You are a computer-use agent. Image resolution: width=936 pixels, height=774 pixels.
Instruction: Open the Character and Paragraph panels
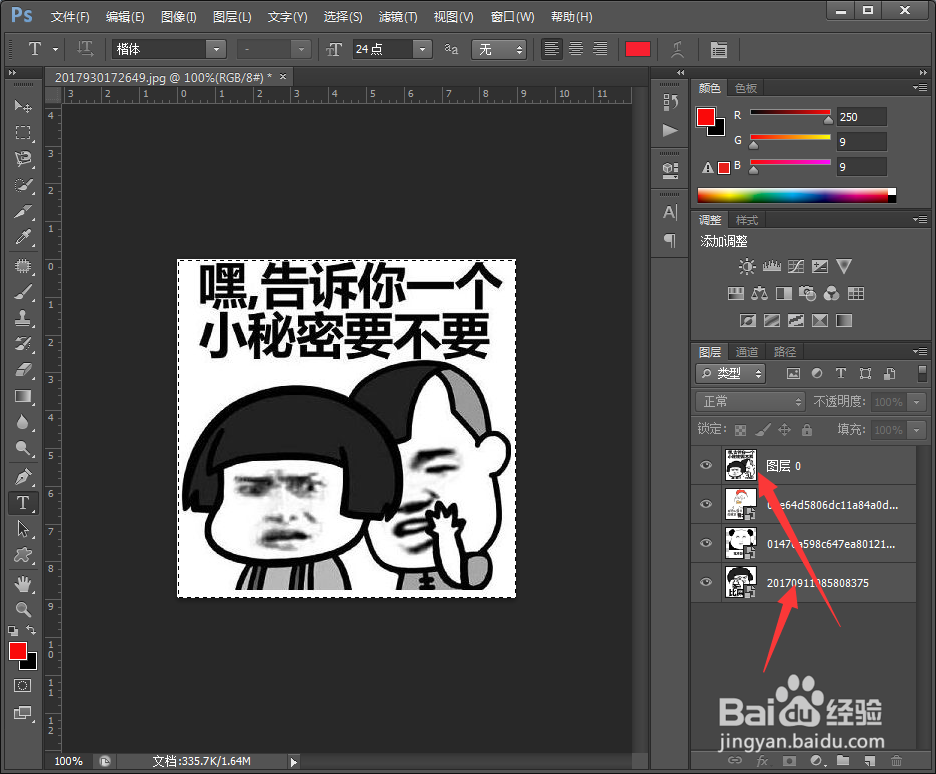718,50
